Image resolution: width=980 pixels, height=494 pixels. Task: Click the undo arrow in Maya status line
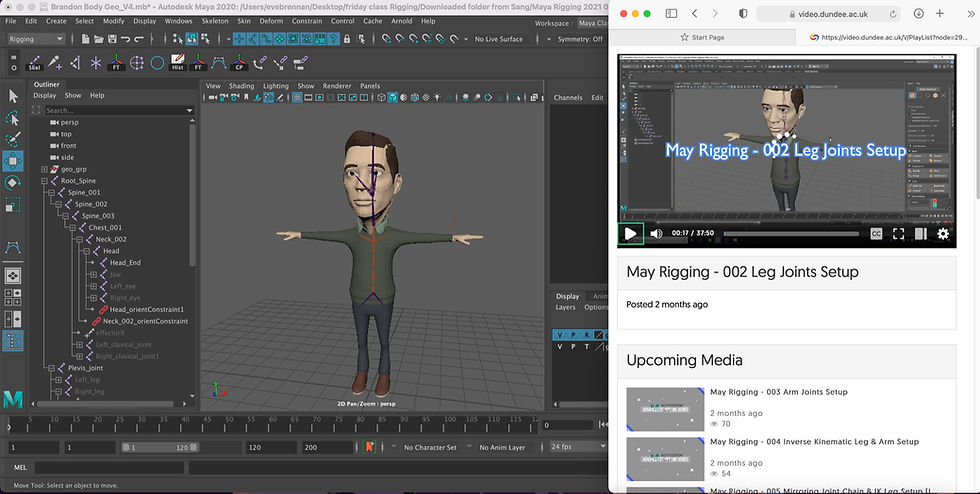126,39
